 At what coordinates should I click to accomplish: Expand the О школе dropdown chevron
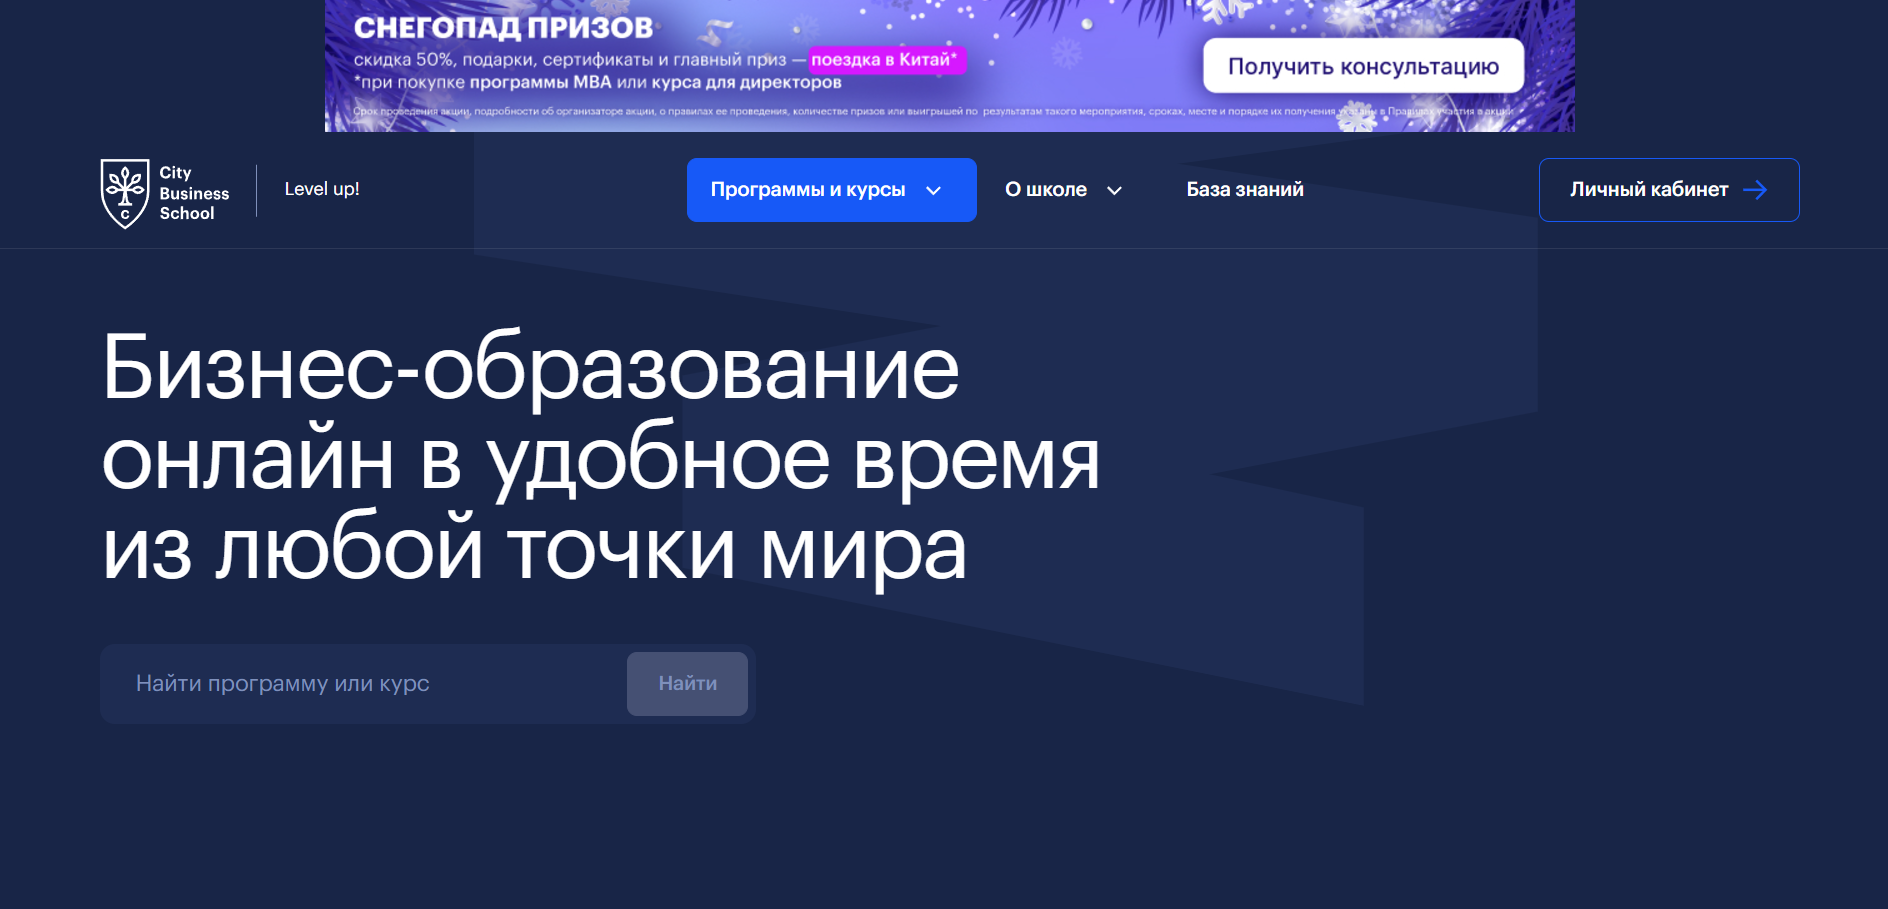coord(1114,191)
